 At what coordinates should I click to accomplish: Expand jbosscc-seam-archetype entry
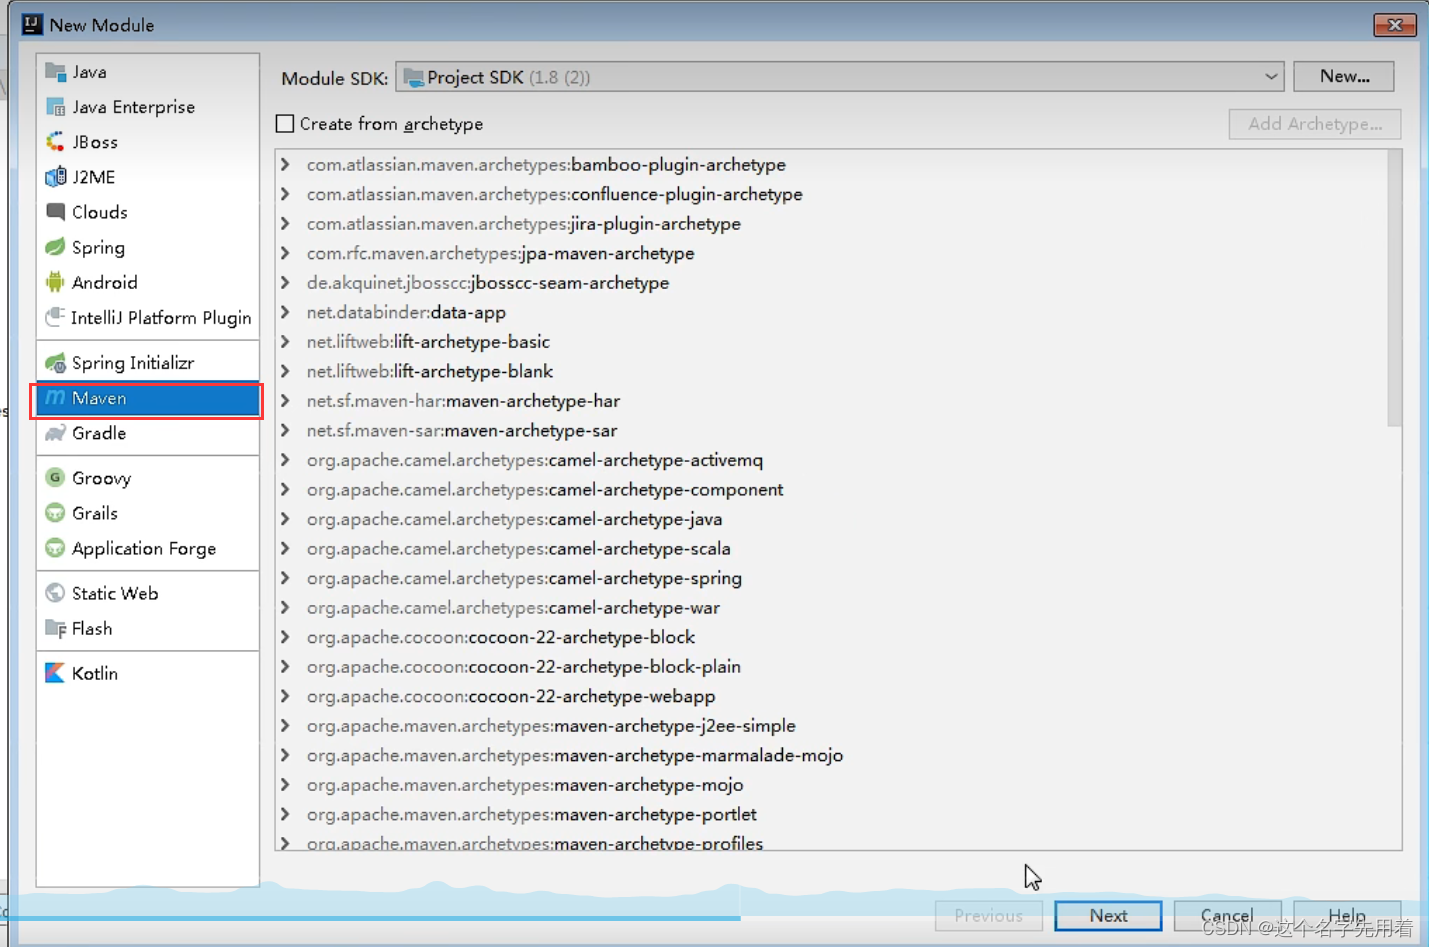point(286,282)
